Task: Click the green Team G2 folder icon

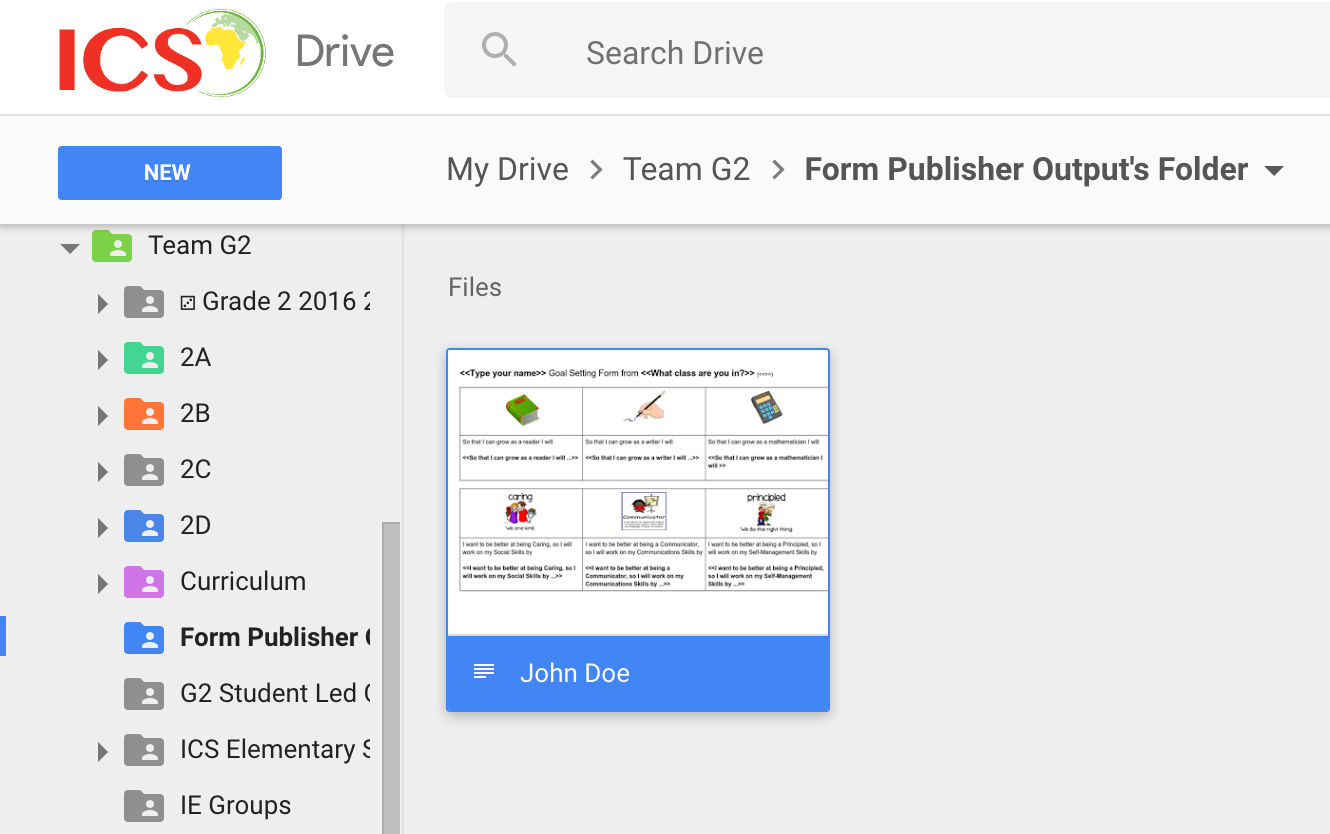Action: tap(112, 246)
